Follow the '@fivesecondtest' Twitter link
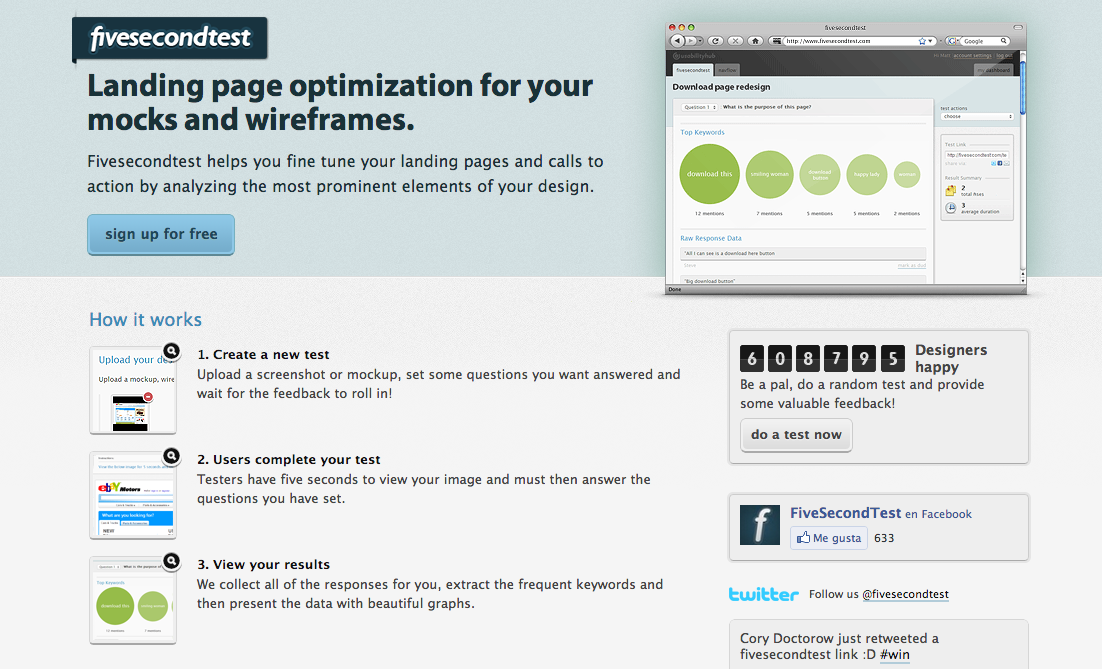1102x669 pixels. pyautogui.click(x=905, y=594)
